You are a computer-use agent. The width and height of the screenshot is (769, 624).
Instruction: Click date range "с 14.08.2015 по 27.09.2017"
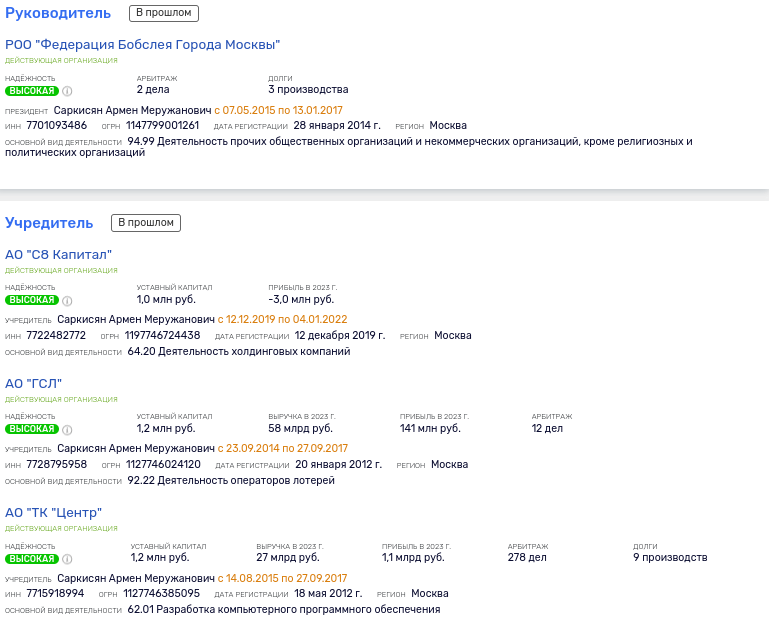282,578
